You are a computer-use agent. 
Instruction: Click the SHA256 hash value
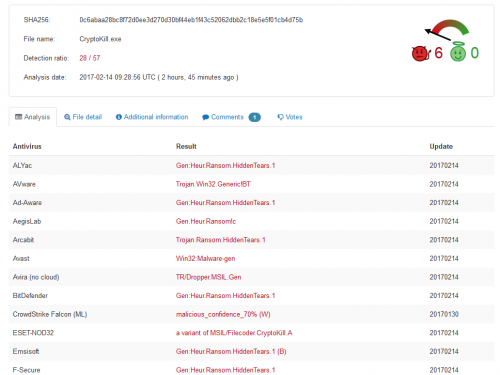point(191,20)
